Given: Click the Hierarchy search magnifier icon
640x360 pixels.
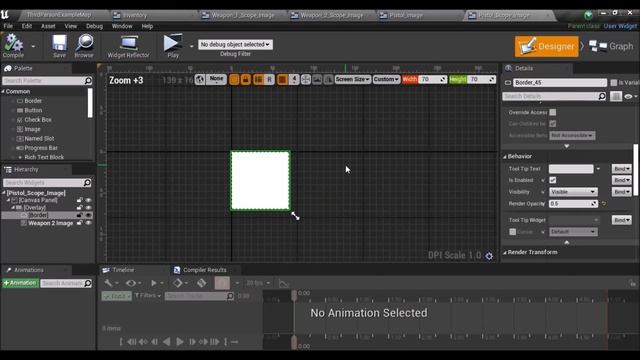Looking at the screenshot, I should click(87, 182).
